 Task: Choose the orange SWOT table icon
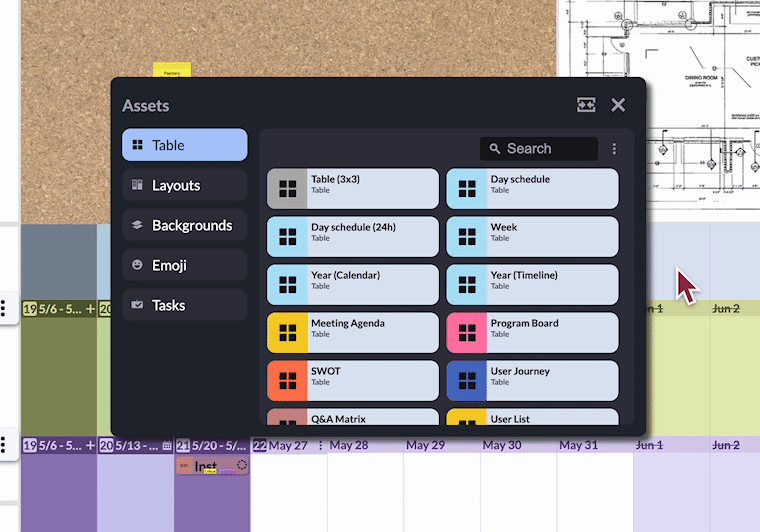point(288,380)
